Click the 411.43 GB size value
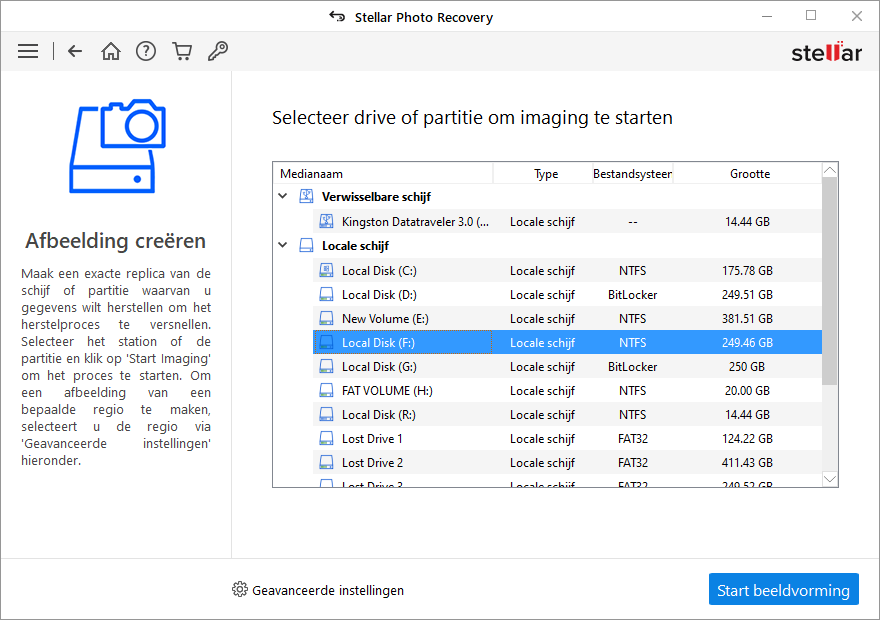This screenshot has width=880, height=620. click(747, 463)
